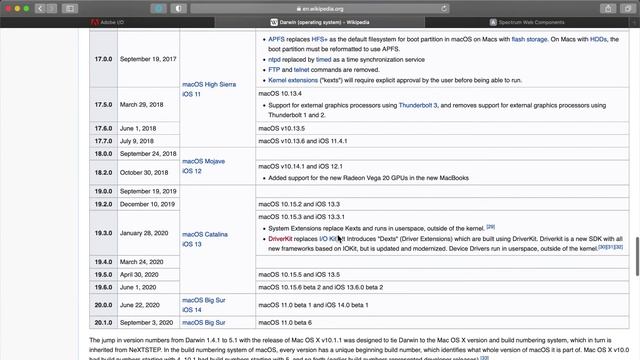Click the en.wikipedia.org address bar
Screen dimensions: 640x360
click(320, 8)
